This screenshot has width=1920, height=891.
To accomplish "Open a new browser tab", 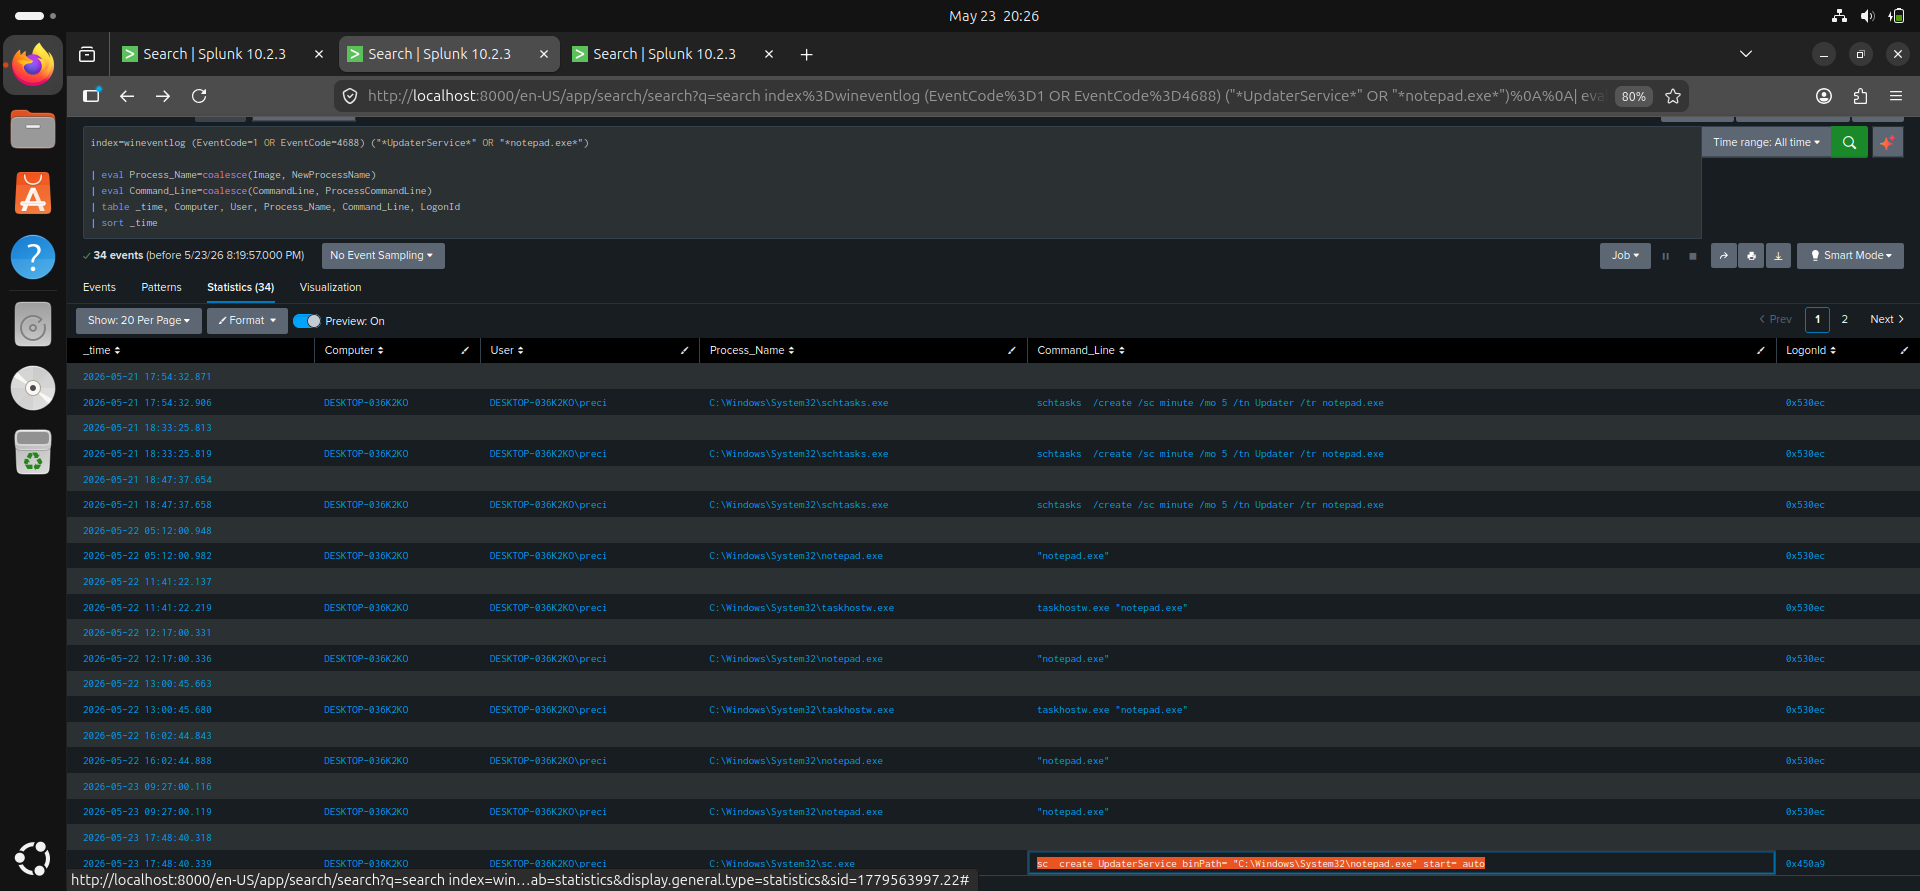I will click(806, 54).
